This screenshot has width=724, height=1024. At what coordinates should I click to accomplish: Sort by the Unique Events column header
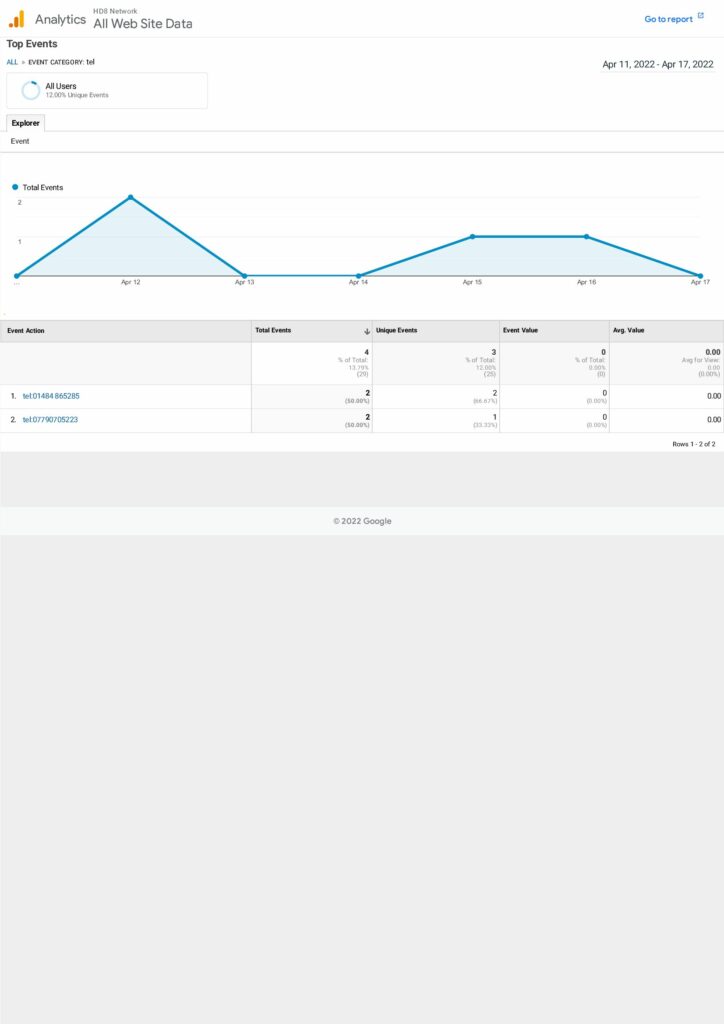397,331
